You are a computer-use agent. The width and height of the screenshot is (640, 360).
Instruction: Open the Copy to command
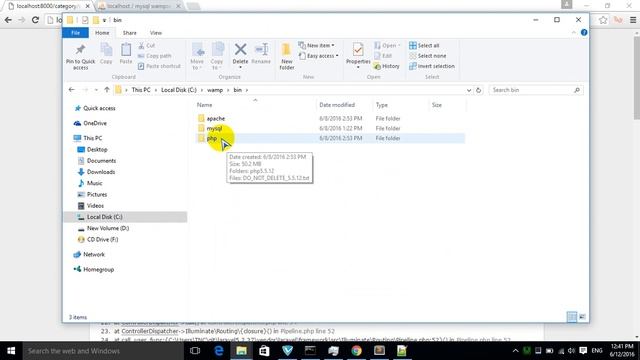tap(217, 56)
